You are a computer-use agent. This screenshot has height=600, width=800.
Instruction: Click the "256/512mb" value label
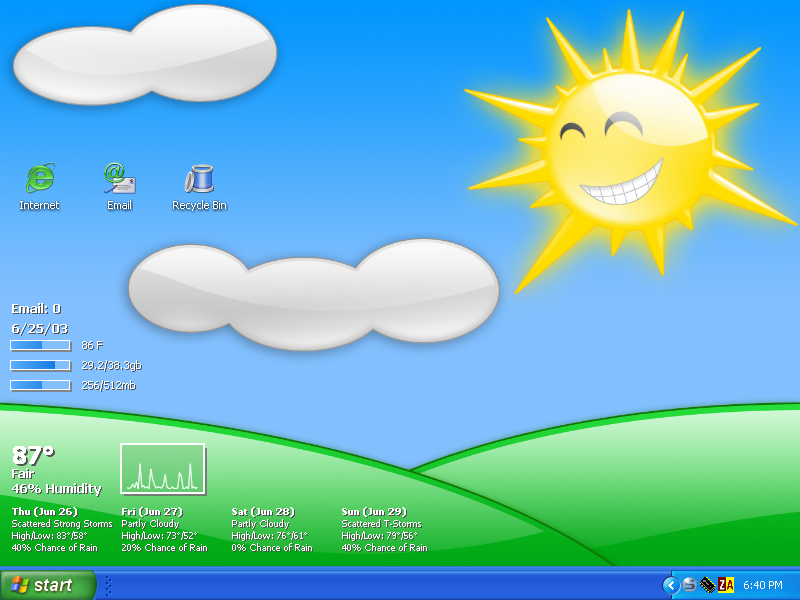click(x=109, y=385)
